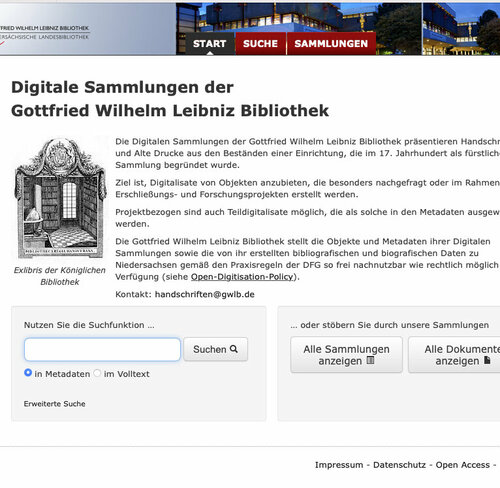Click the 'oder stöbern Sie durch unsere Sammlungen' label

[389, 325]
